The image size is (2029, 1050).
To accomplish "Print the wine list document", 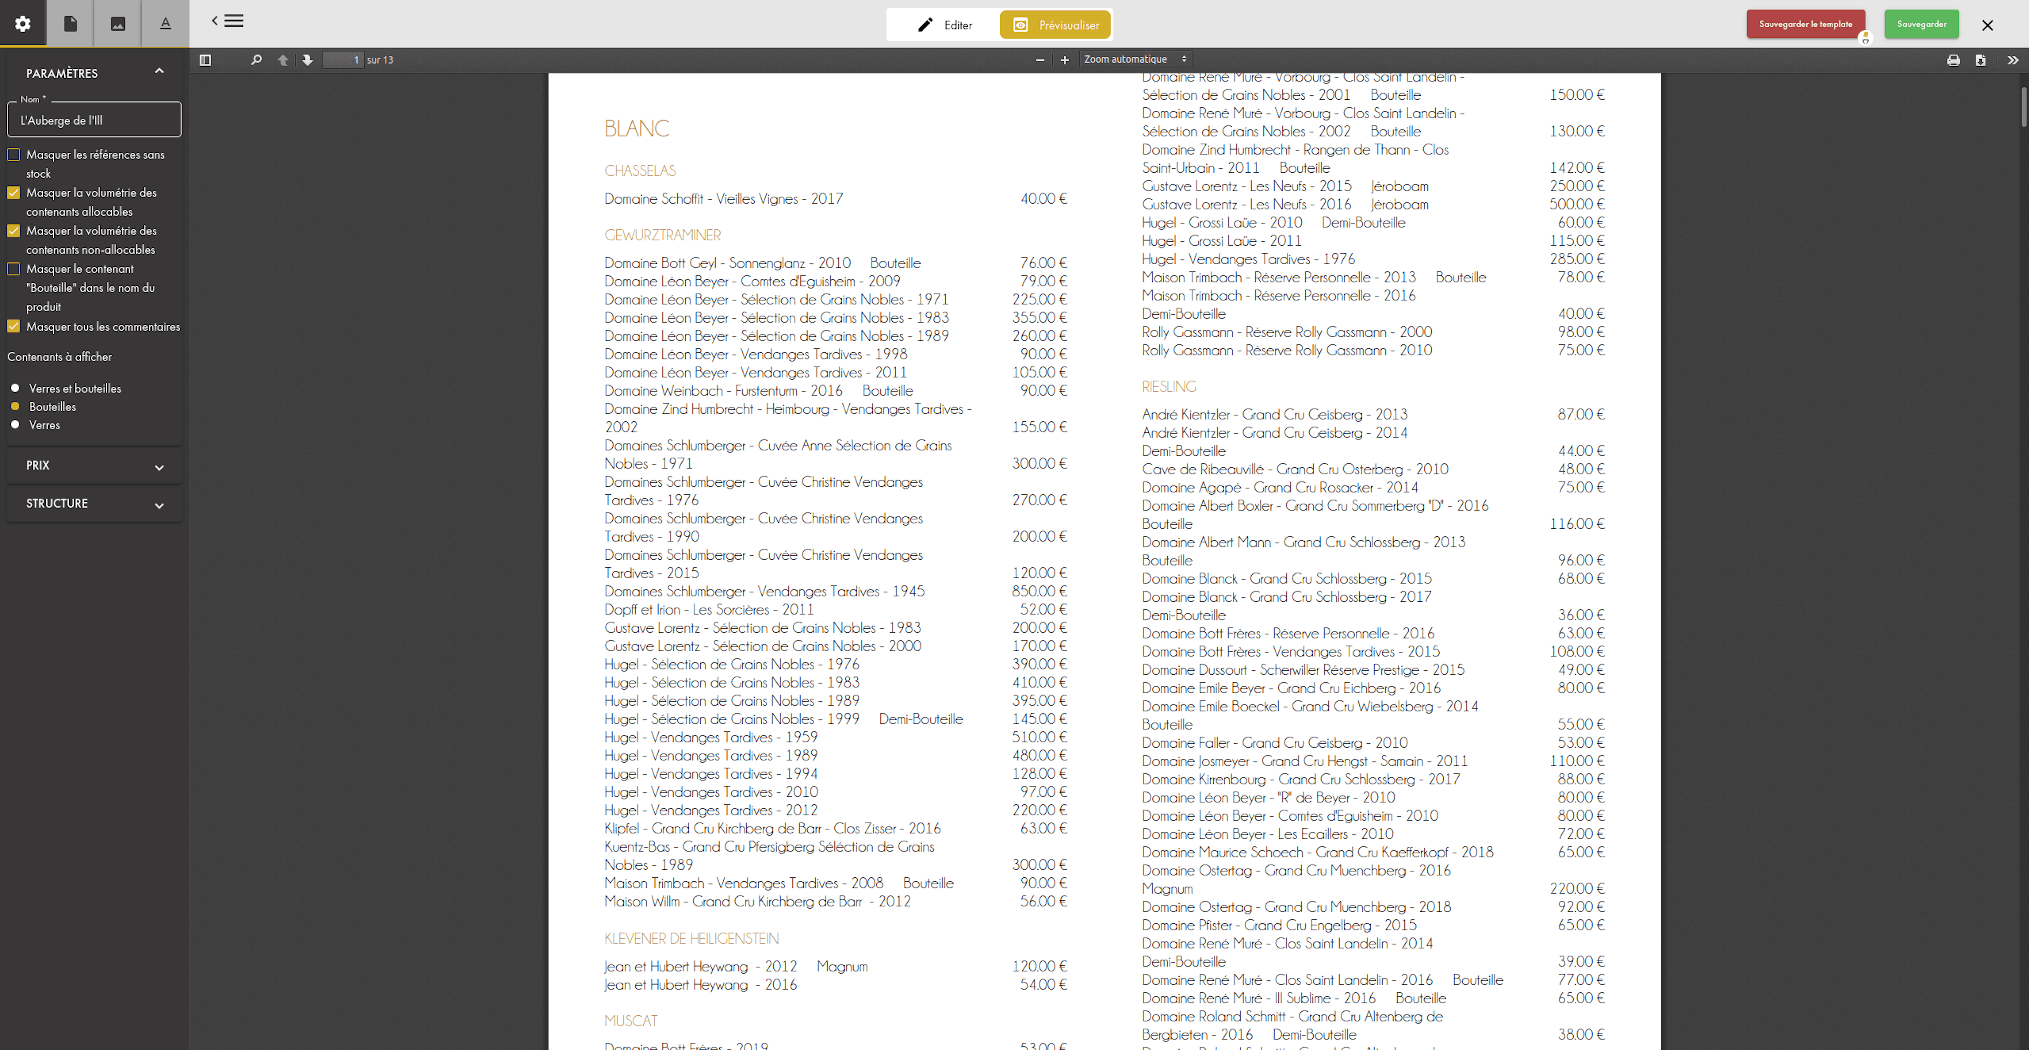I will 1953,60.
